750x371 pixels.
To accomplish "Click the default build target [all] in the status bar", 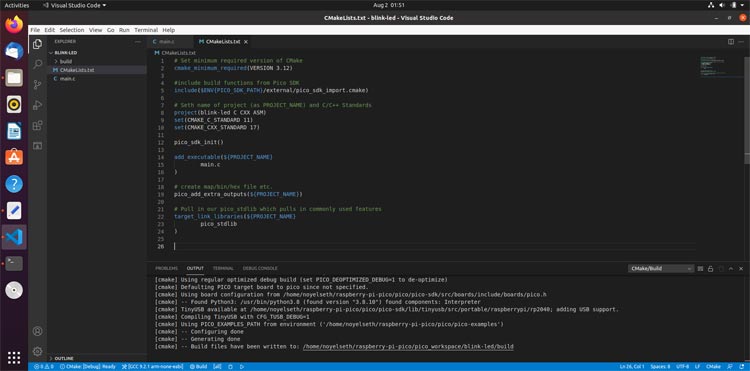I will (x=217, y=367).
